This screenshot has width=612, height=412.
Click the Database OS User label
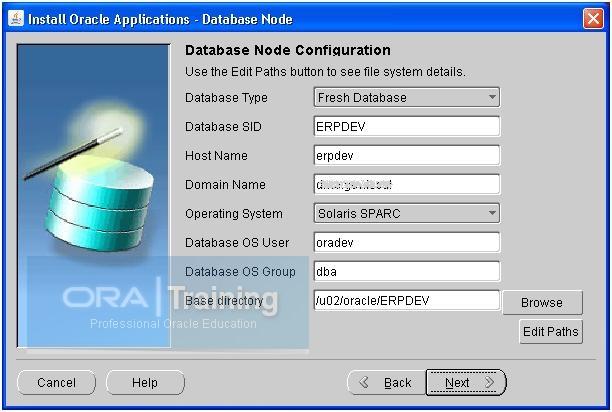(237, 243)
